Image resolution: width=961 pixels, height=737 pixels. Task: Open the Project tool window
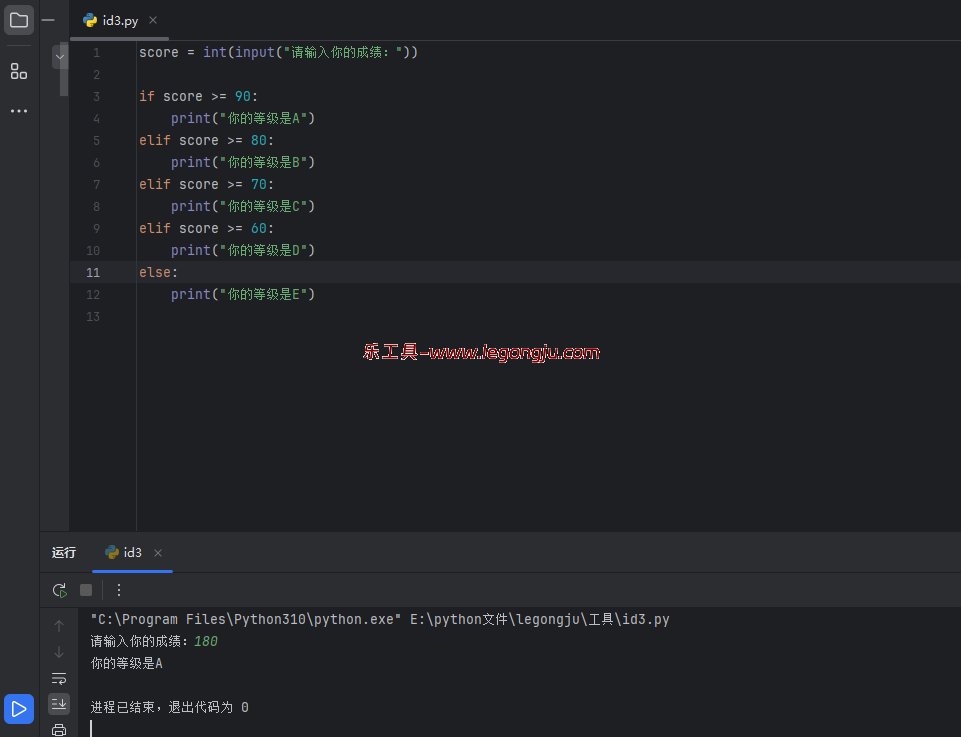[x=18, y=20]
